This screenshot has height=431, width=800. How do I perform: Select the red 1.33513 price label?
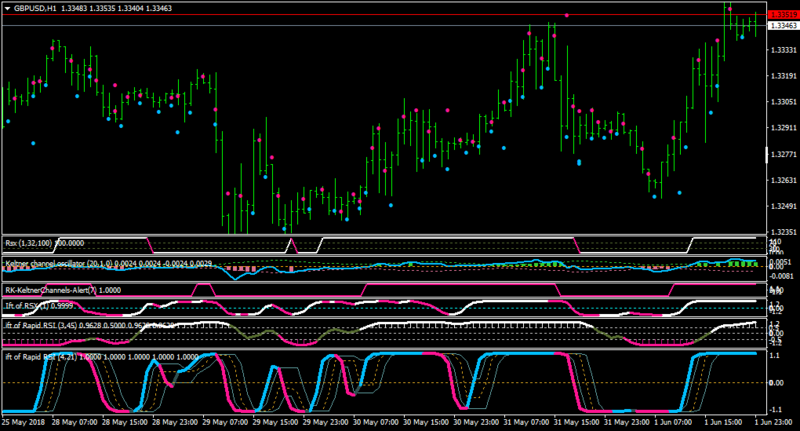[782, 15]
